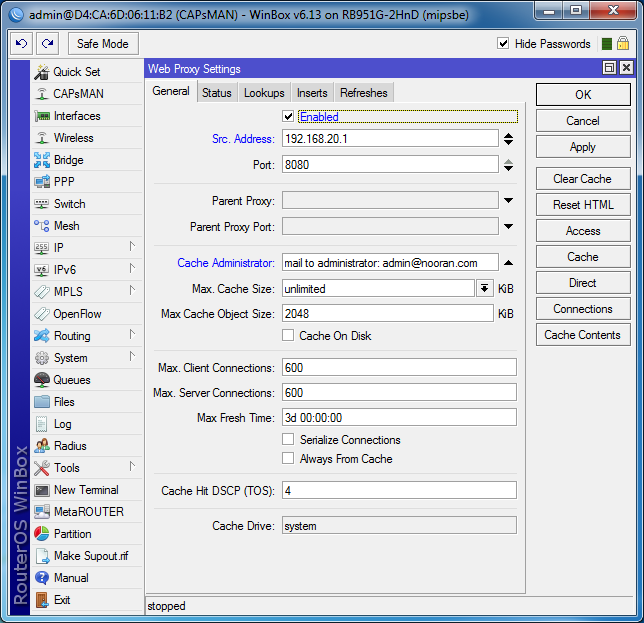Screen dimensions: 644x623
Task: Open Mesh menu icon
Action: tap(41, 226)
